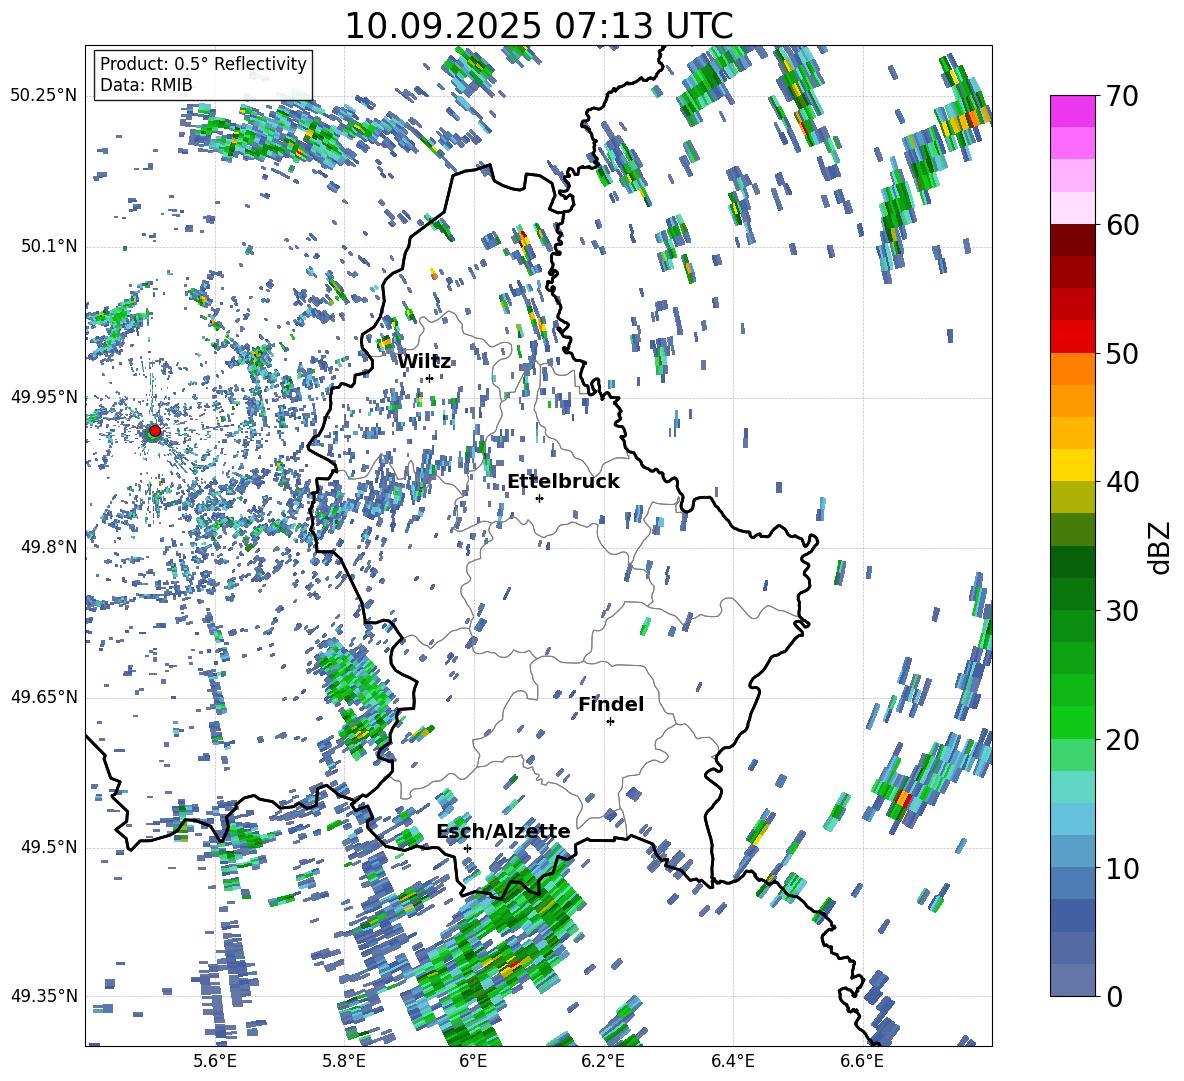
Task: Click the latitude label 49.5°N
Action: pyautogui.click(x=48, y=847)
